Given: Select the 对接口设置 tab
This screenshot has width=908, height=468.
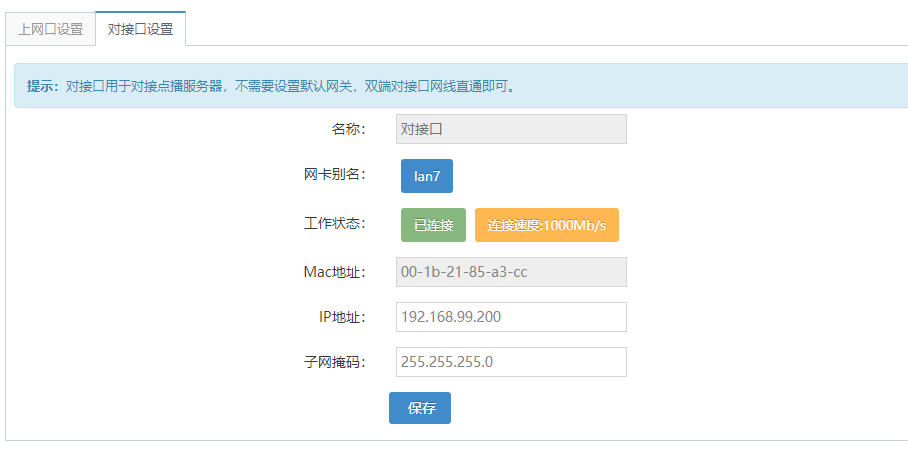Looking at the screenshot, I should click(x=140, y=29).
